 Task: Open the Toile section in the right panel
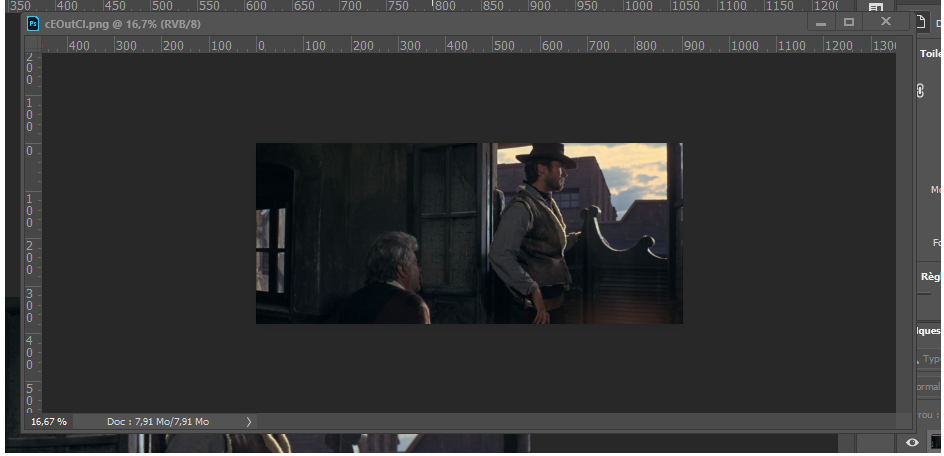click(930, 55)
